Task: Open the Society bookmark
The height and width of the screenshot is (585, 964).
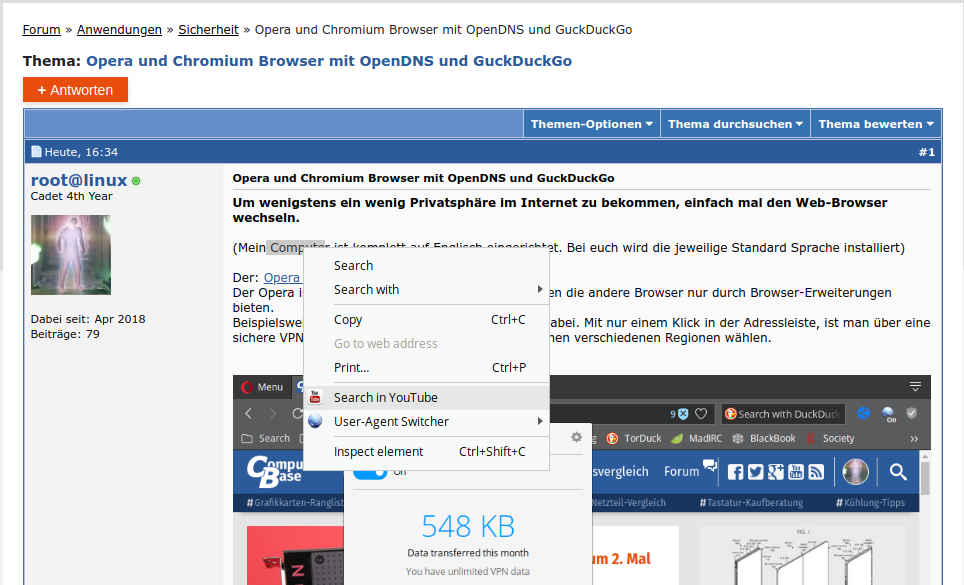Action: click(830, 438)
